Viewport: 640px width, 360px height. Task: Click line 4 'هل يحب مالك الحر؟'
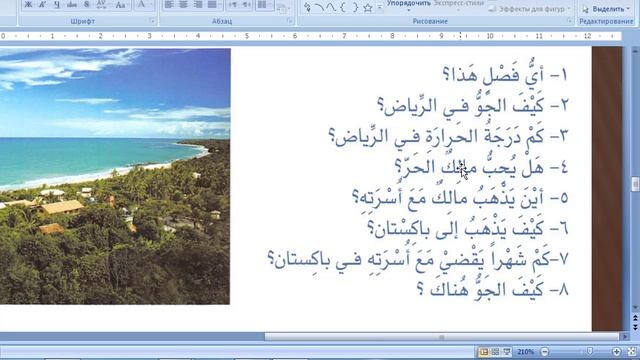pyautogui.click(x=481, y=167)
